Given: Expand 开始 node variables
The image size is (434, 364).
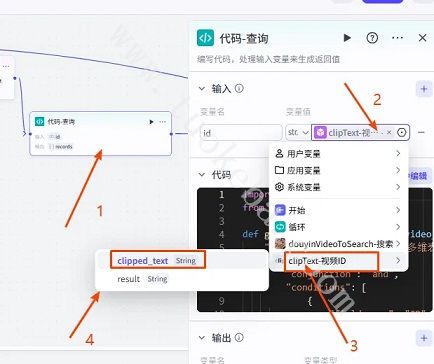Looking at the screenshot, I should point(337,210).
